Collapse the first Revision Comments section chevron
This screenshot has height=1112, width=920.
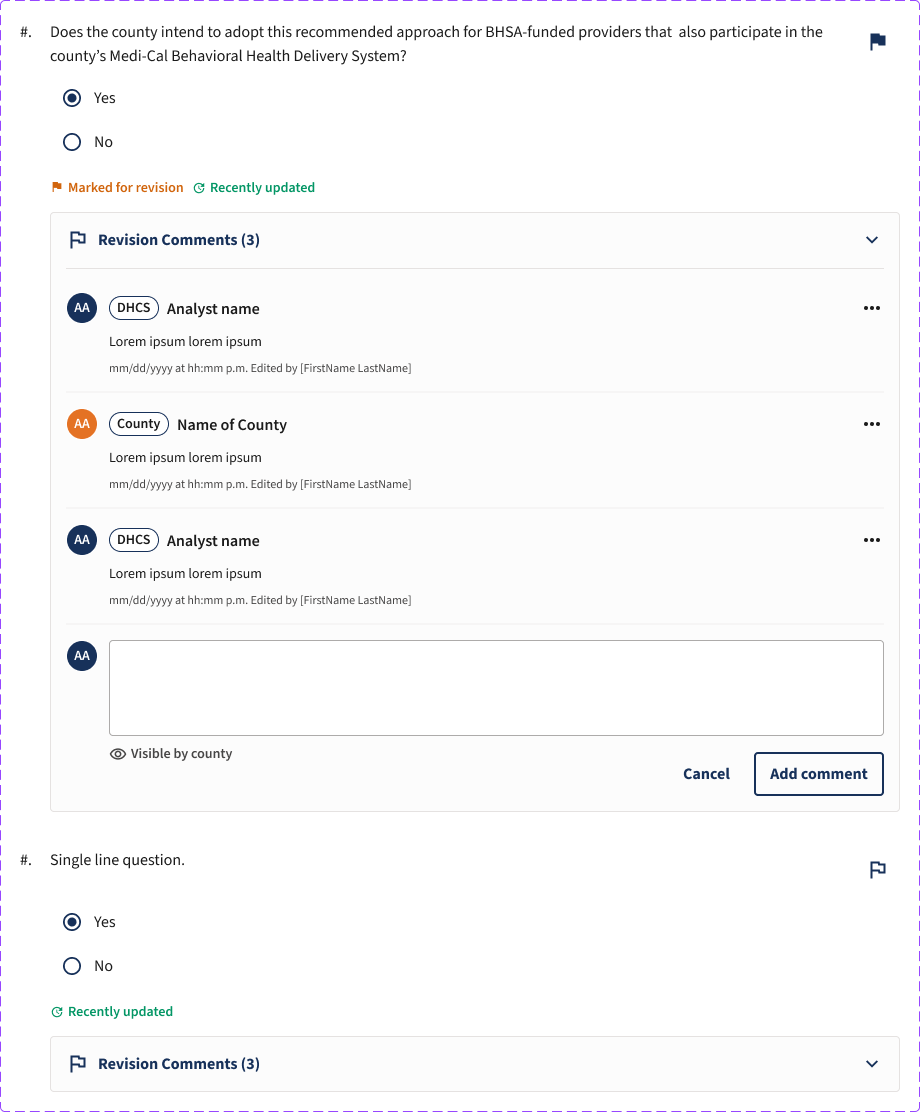pyautogui.click(x=872, y=240)
